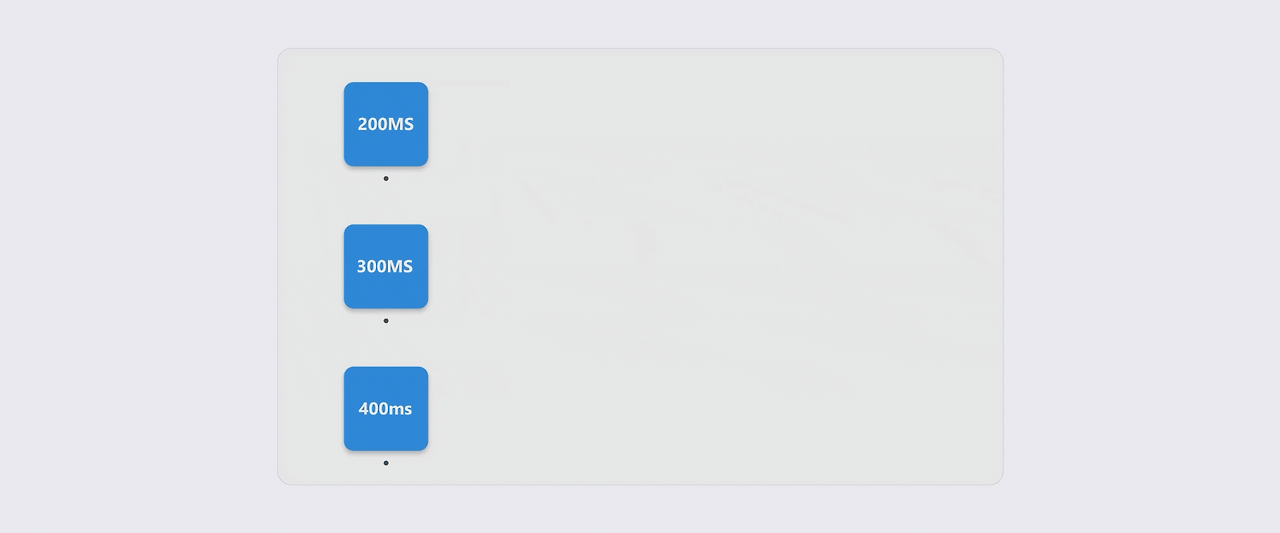Activate the middle blue square labeled 300MS
The height and width of the screenshot is (533, 1280).
pos(386,266)
